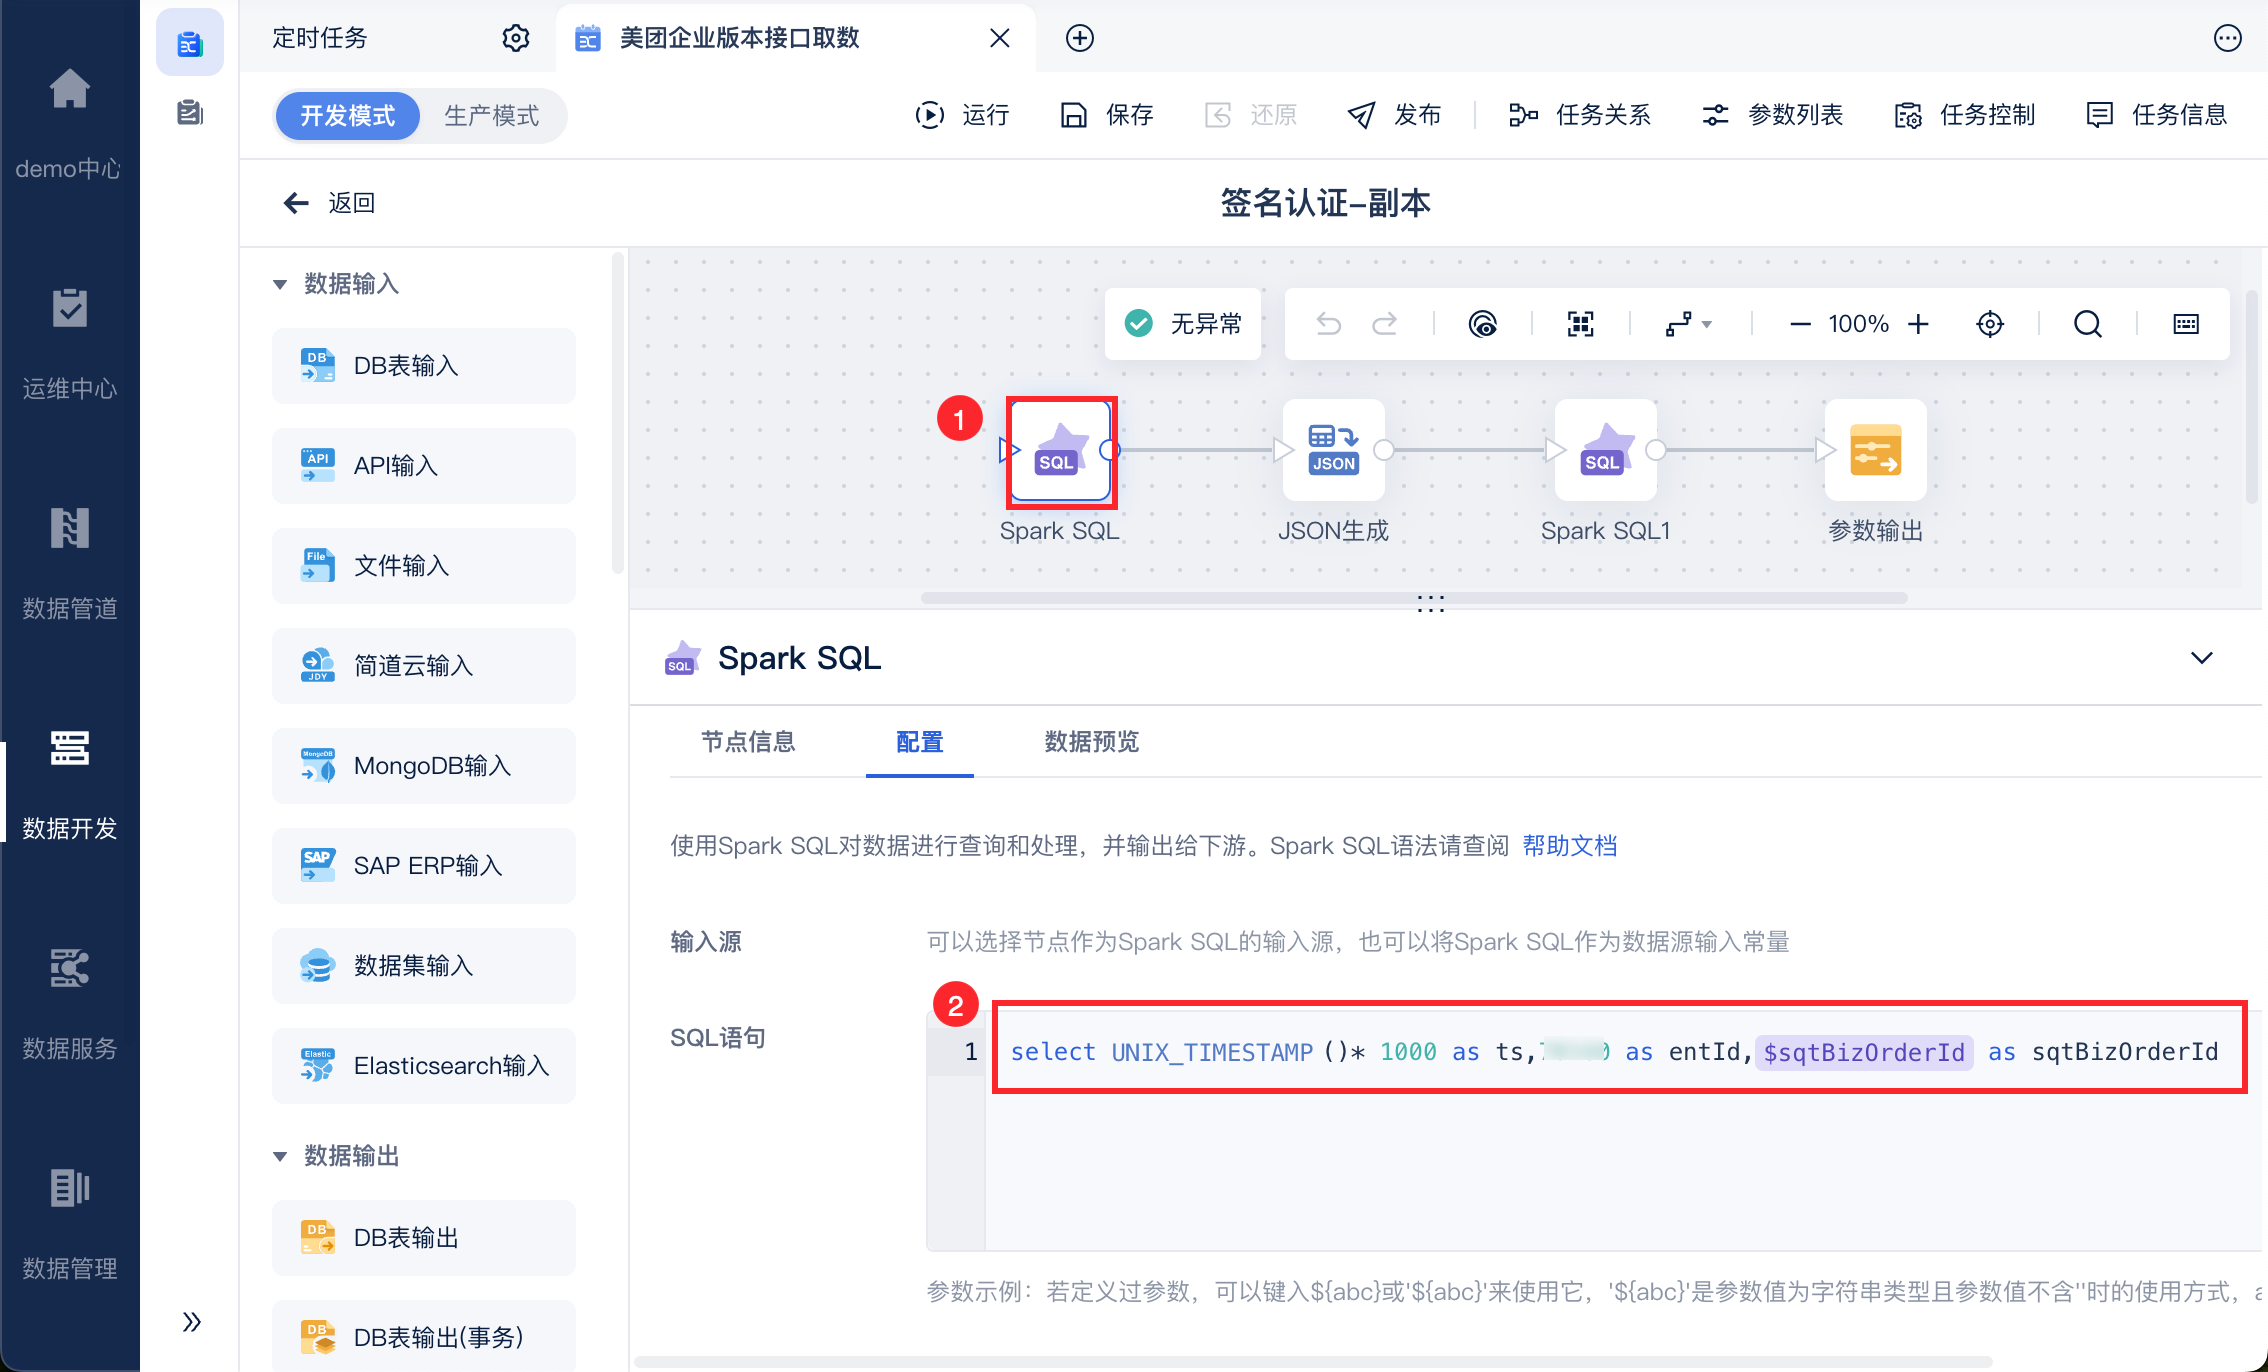
Task: Open the 节点信息 tab
Action: tap(747, 742)
